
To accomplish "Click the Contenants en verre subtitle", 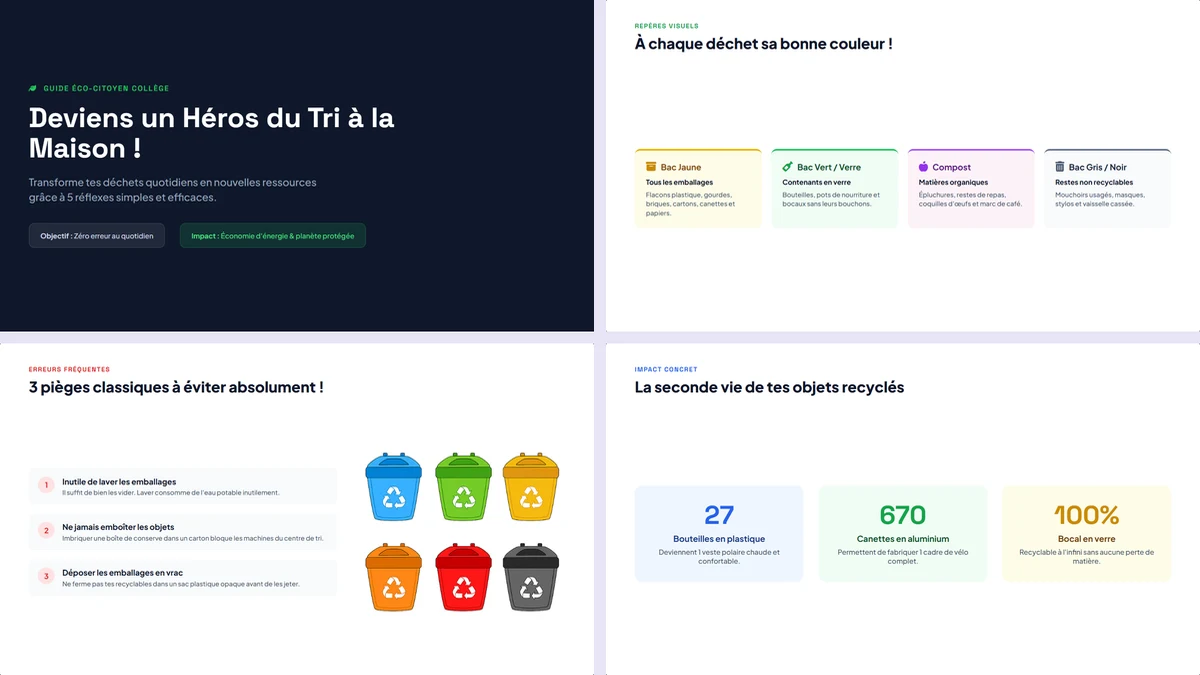I will click(816, 182).
